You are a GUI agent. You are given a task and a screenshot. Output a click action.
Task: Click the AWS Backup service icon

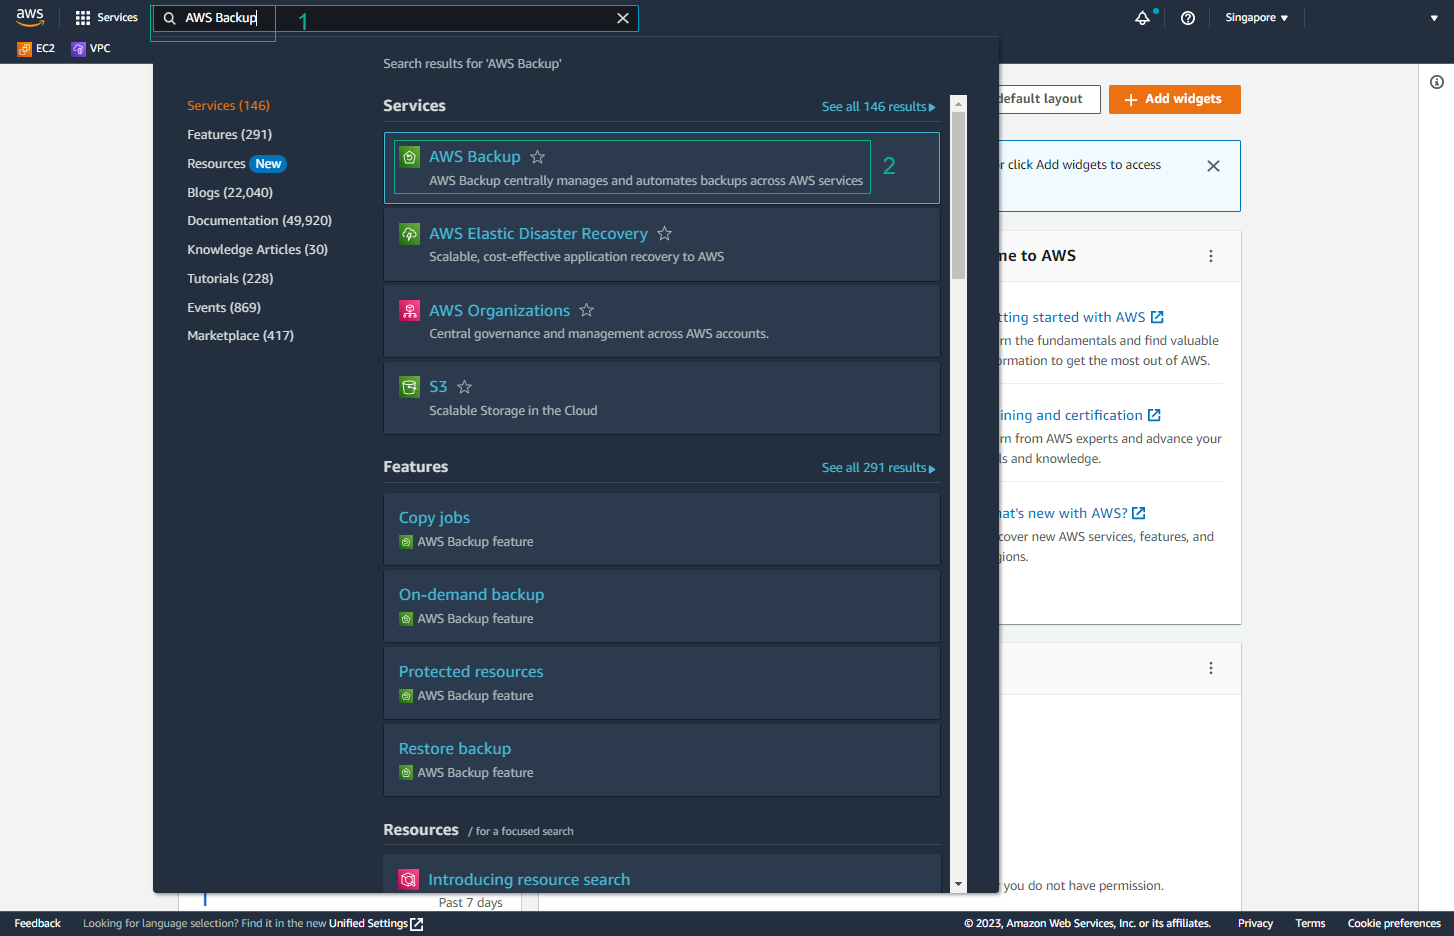tap(409, 157)
